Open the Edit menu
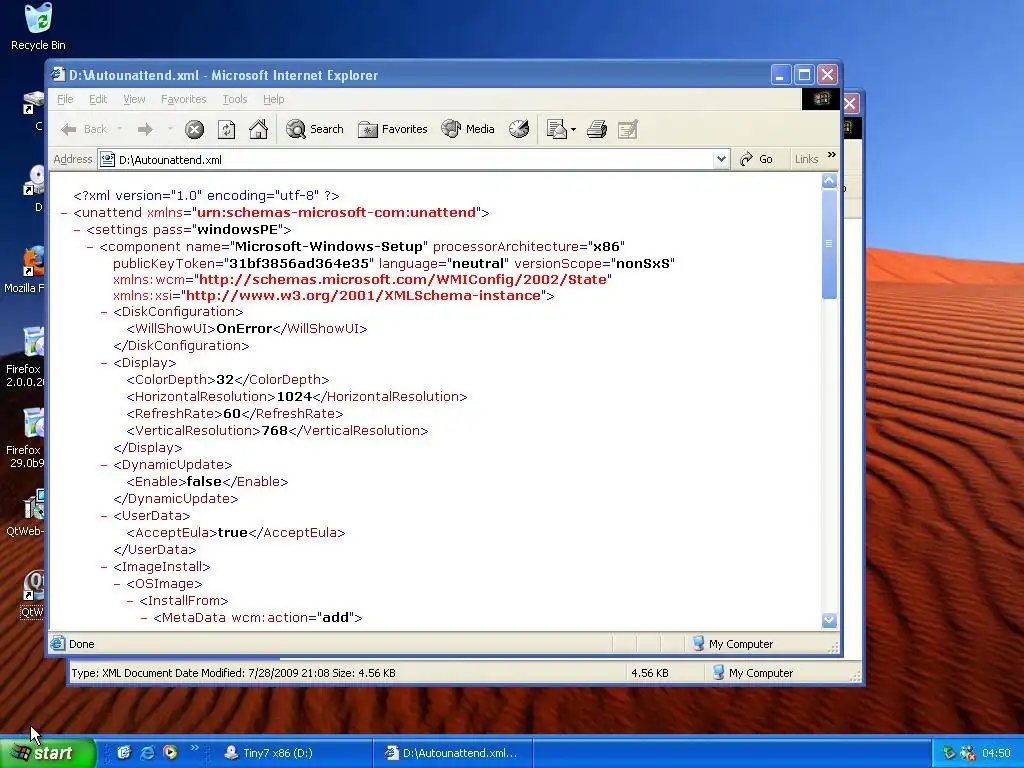This screenshot has height=768, width=1024. pyautogui.click(x=98, y=99)
